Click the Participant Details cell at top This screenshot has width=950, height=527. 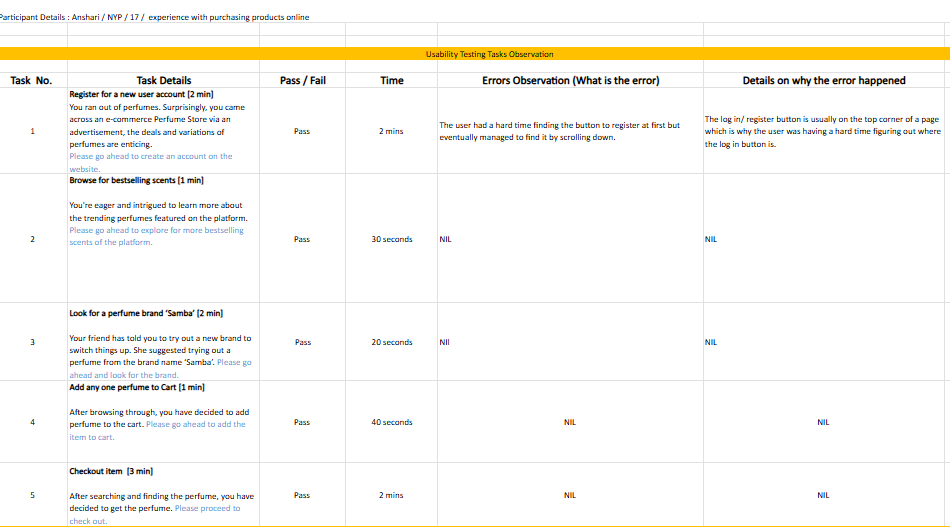pos(155,17)
